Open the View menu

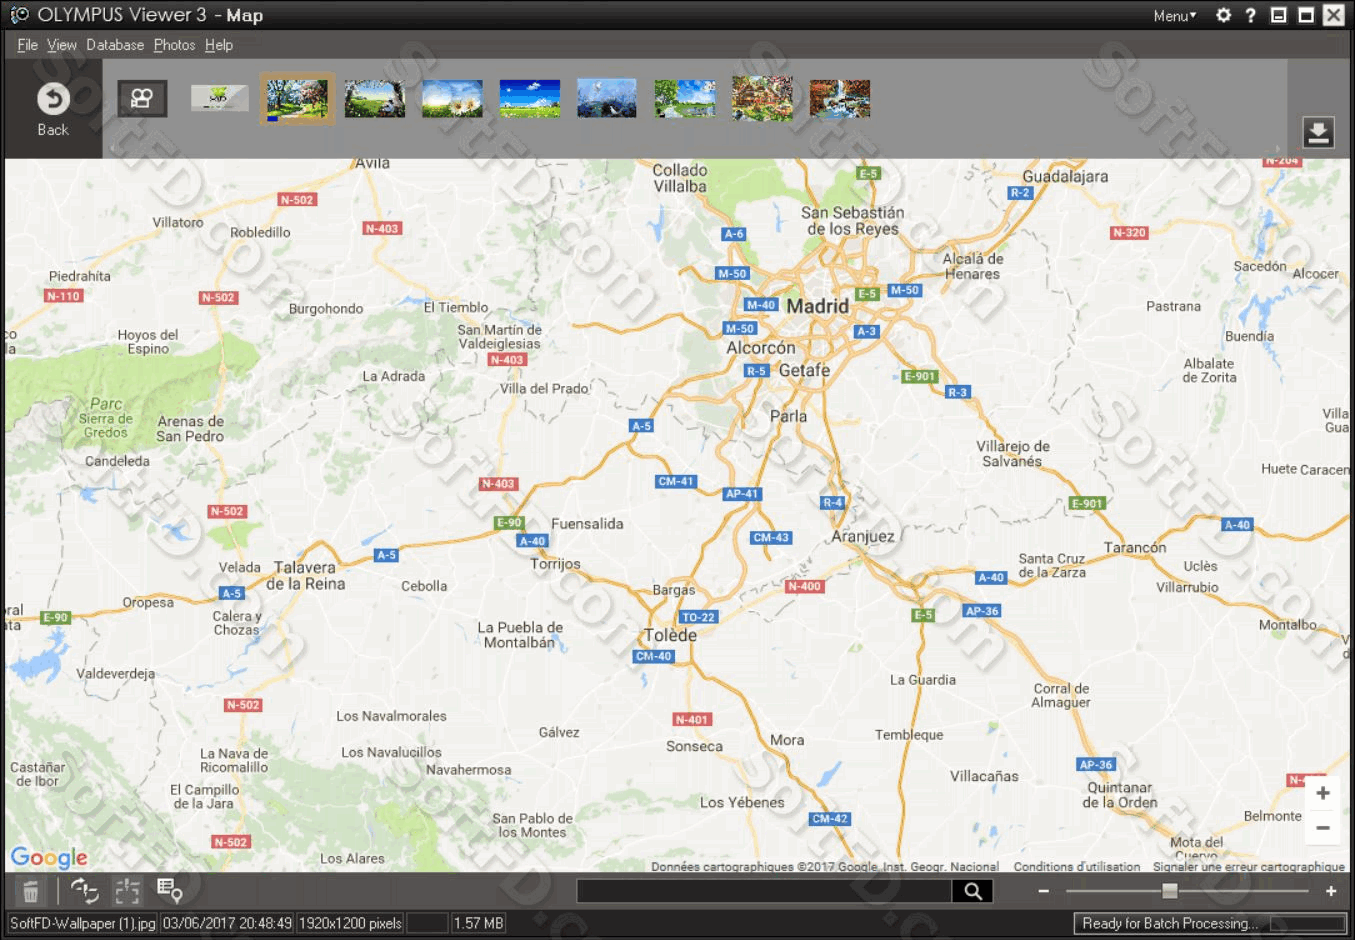coord(61,45)
